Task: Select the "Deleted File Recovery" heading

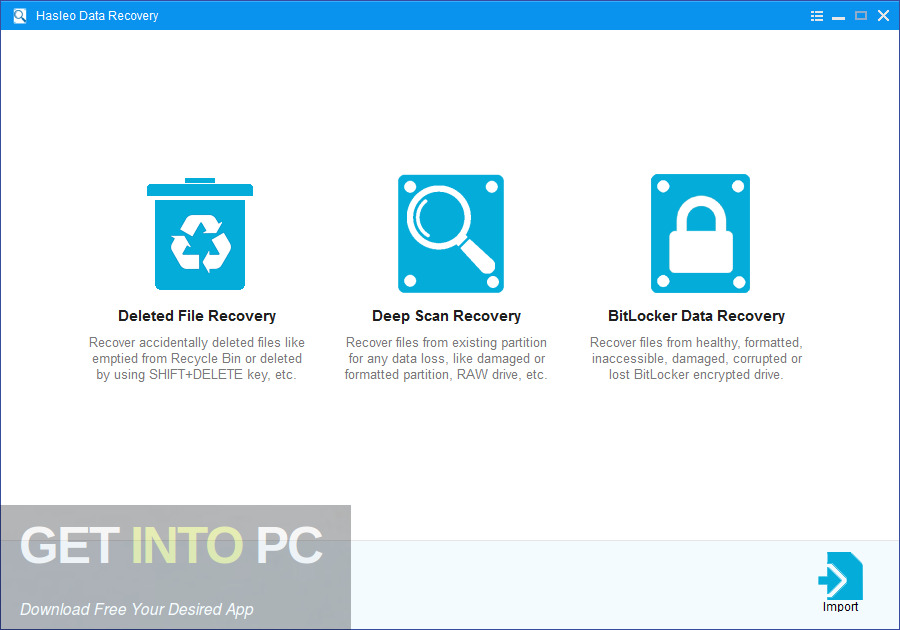Action: point(197,316)
